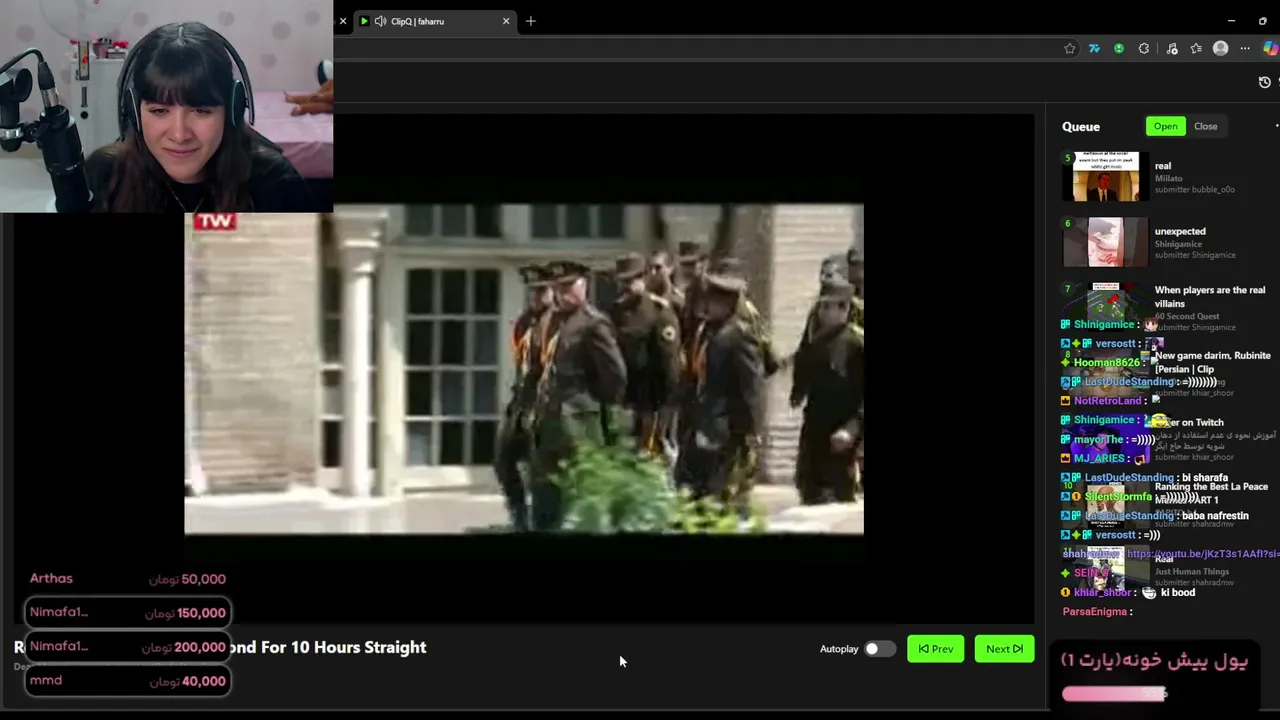Click the pink donation goal progress bar
Image resolution: width=1280 pixels, height=720 pixels.
(x=1114, y=693)
